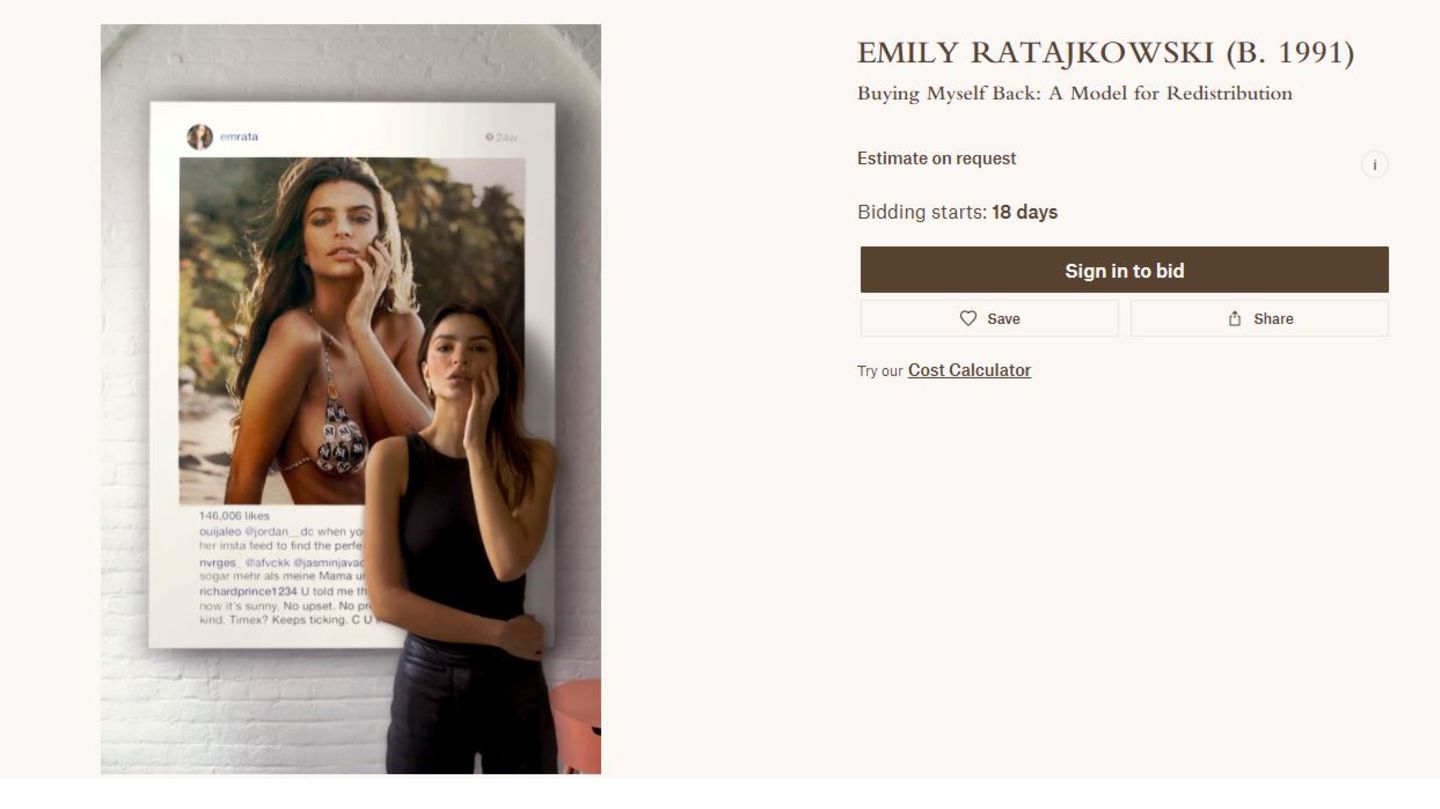Click the Bidding starts 18 days text

[957, 212]
